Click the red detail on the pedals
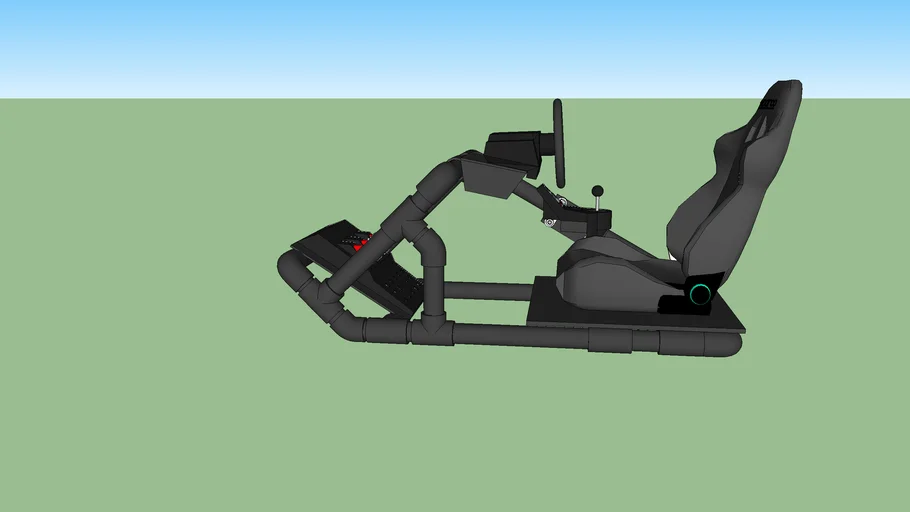This screenshot has height=512, width=910. pyautogui.click(x=364, y=240)
